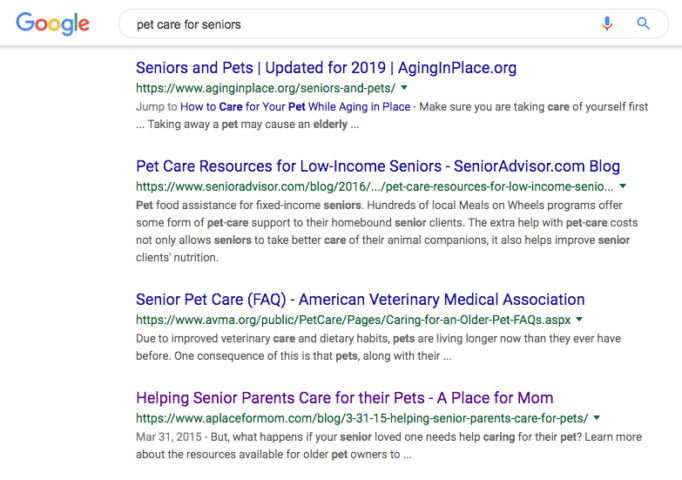This screenshot has width=682, height=480.
Task: Start voice search with microphone icon
Action: click(x=607, y=23)
